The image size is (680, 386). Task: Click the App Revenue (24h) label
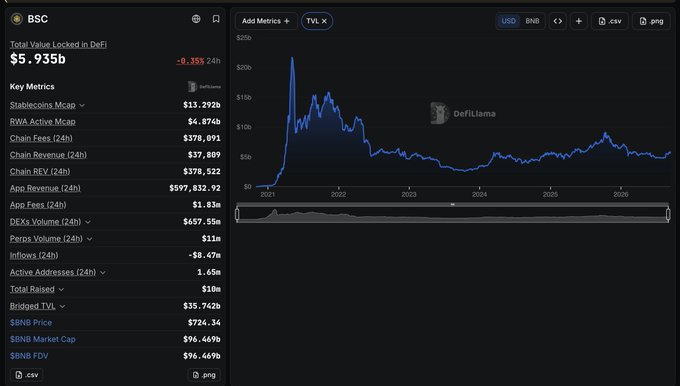click(45, 188)
